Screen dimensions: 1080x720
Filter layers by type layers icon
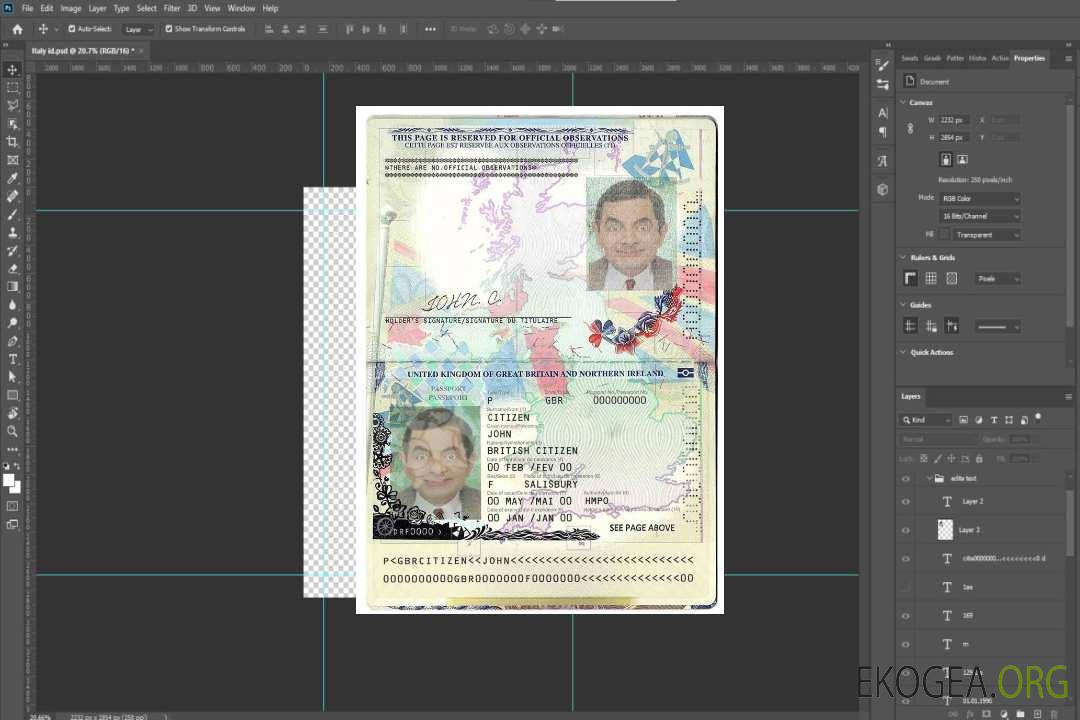point(994,420)
